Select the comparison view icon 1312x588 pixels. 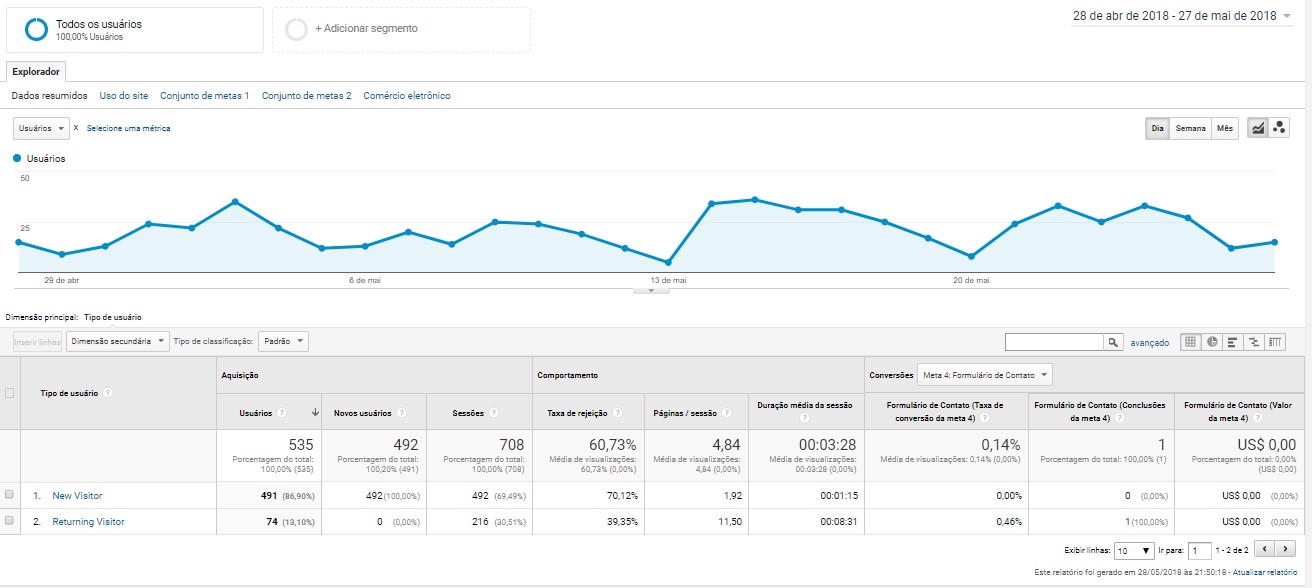click(1254, 342)
